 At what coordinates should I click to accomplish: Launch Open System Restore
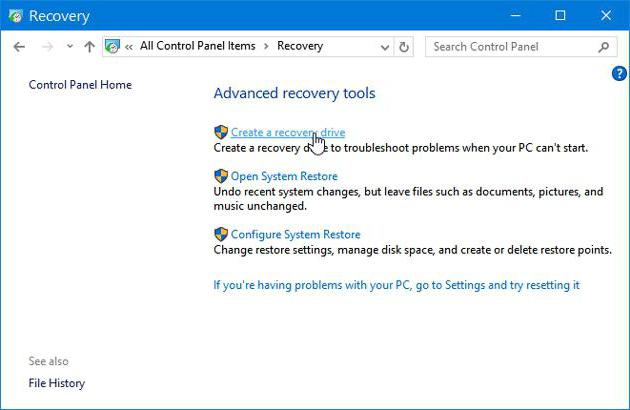[284, 176]
